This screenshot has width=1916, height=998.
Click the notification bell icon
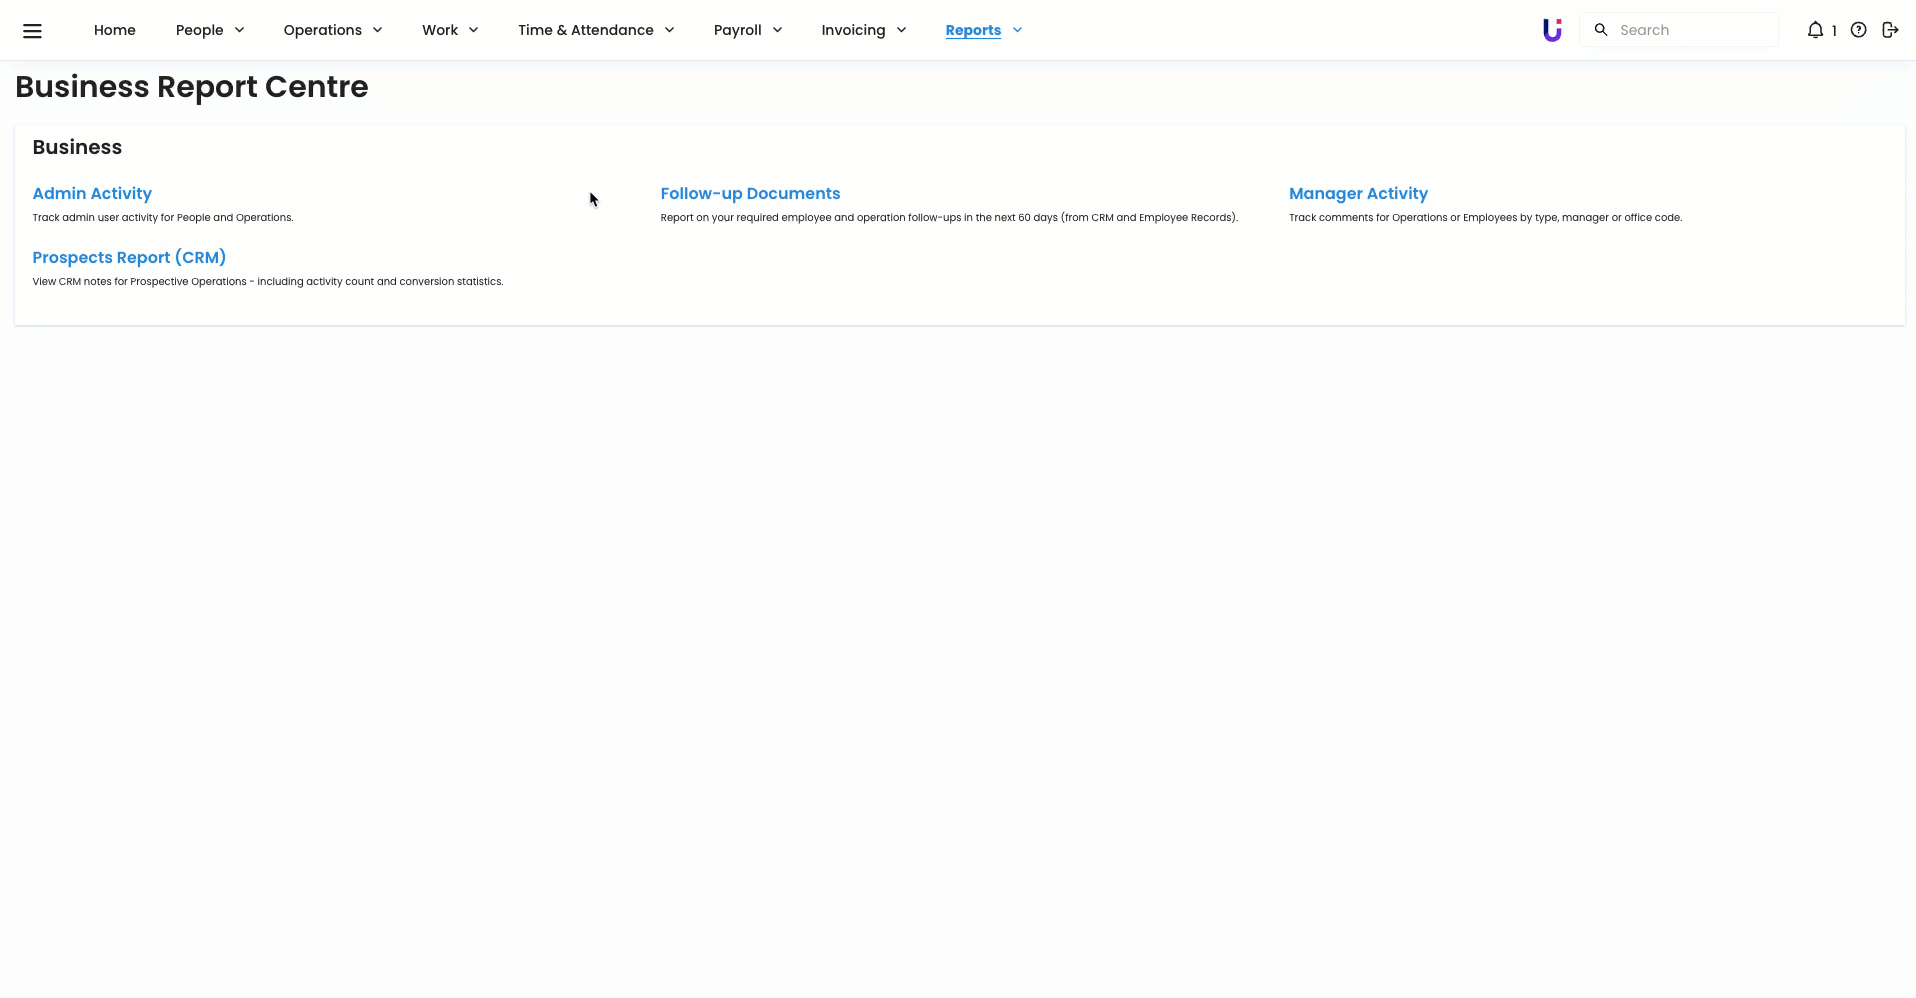(1815, 30)
